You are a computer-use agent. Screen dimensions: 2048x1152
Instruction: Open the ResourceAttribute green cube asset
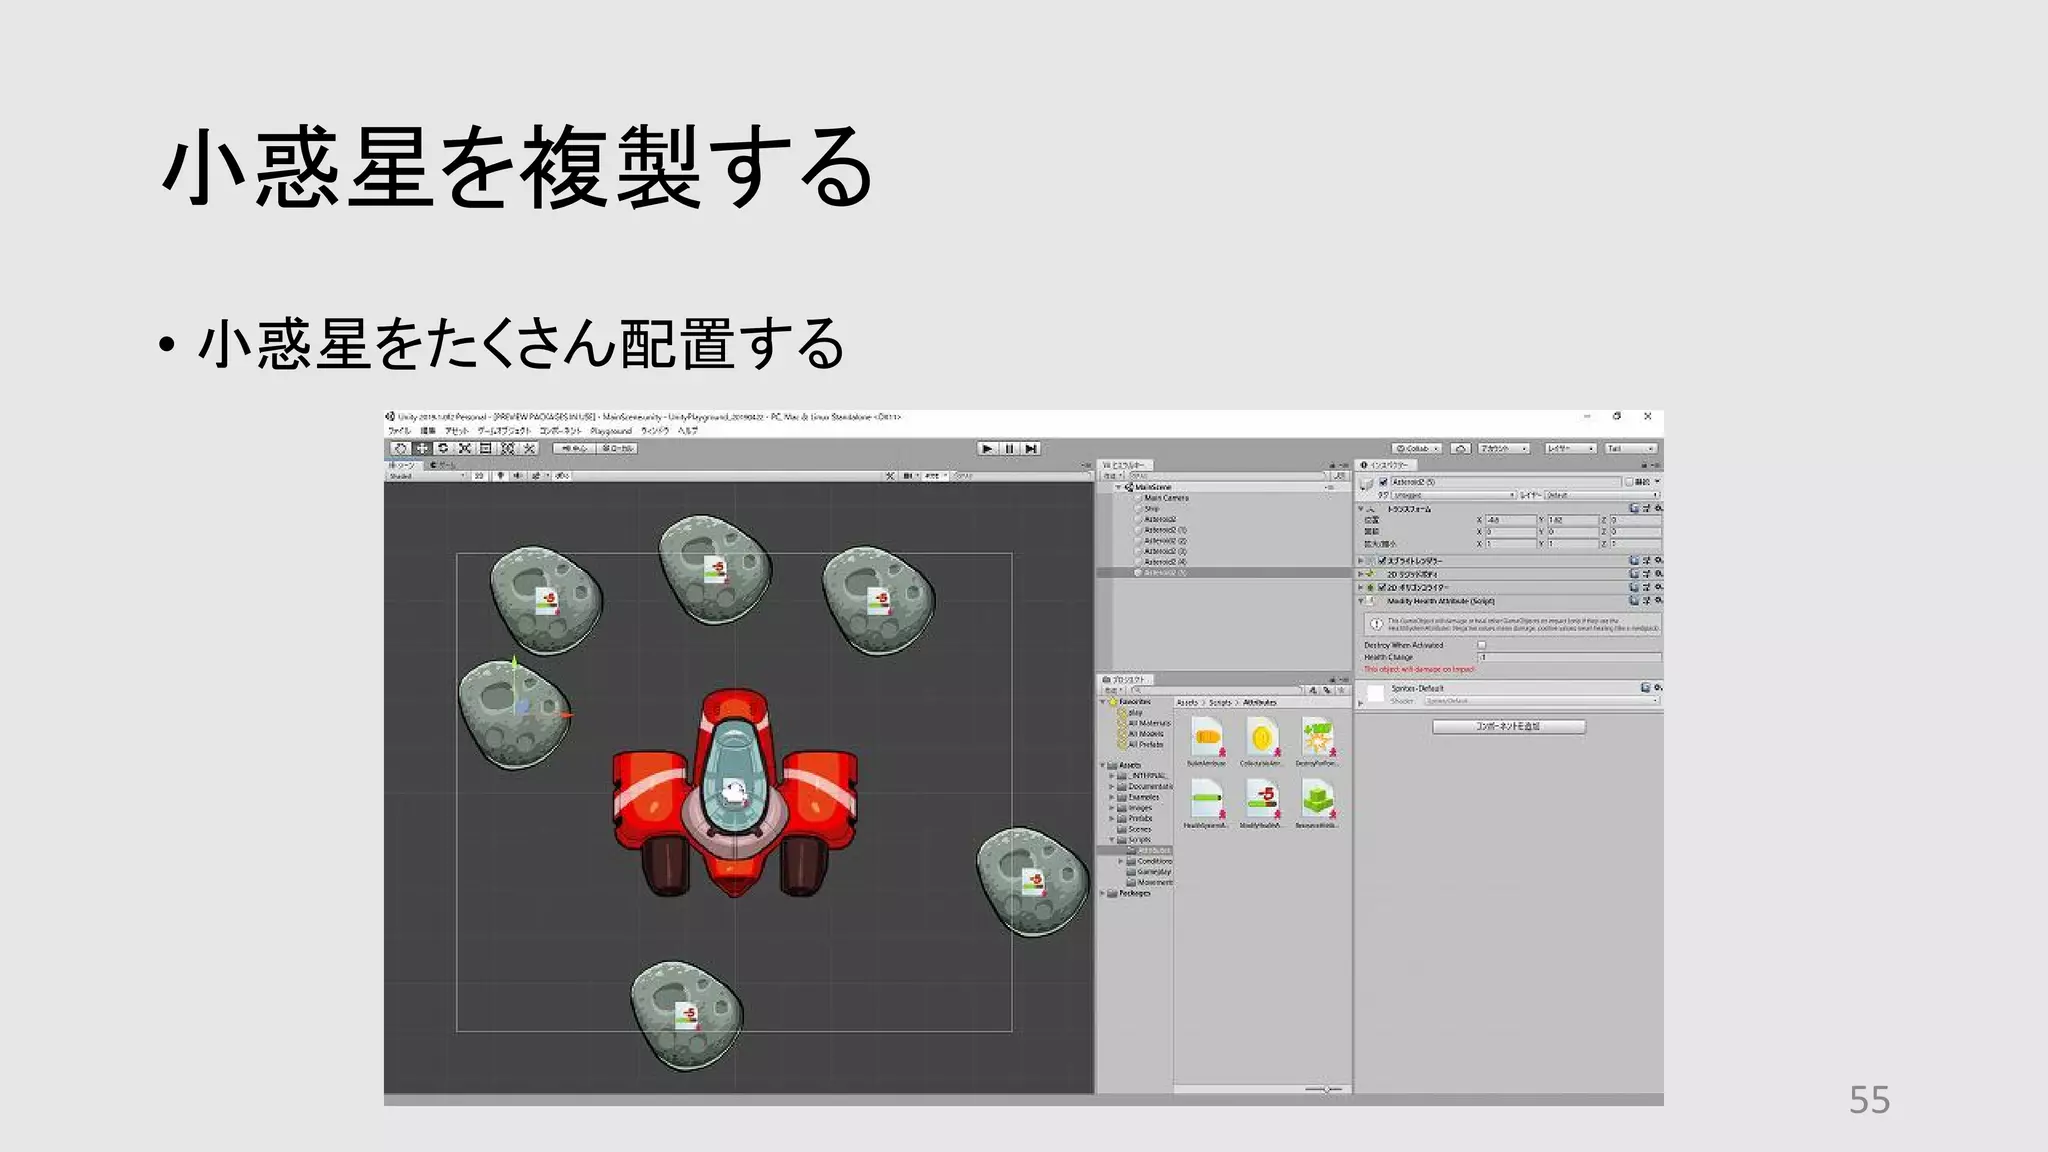point(1317,804)
